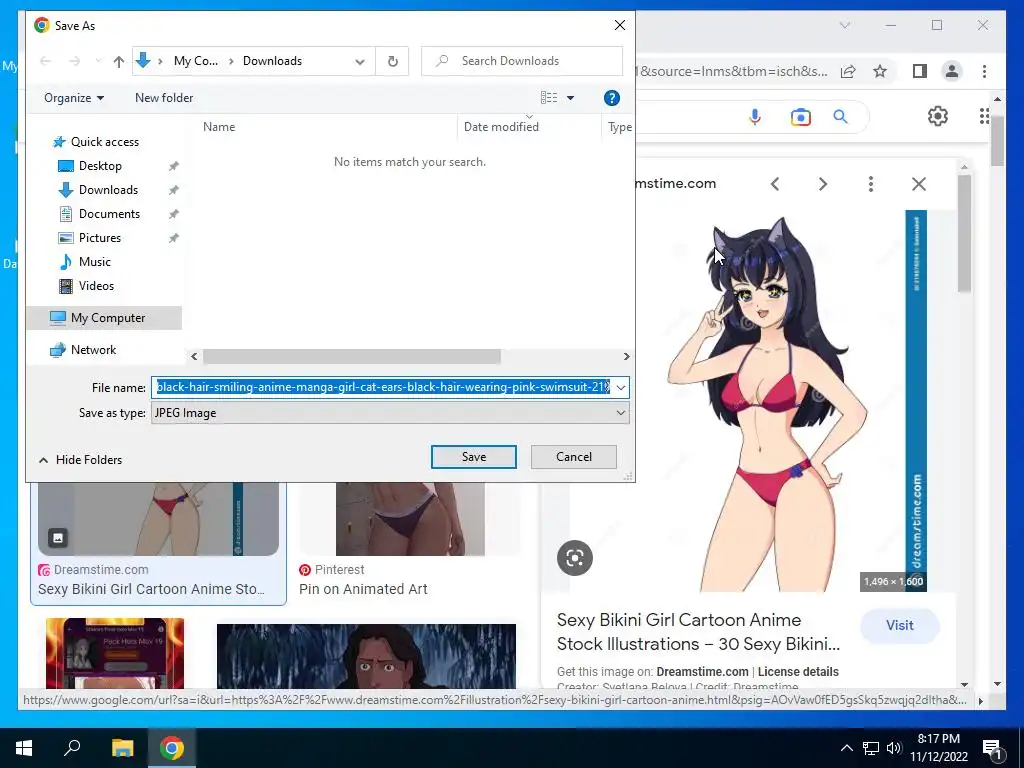The width and height of the screenshot is (1024, 768).
Task: Open network status tray icon
Action: tap(871, 748)
